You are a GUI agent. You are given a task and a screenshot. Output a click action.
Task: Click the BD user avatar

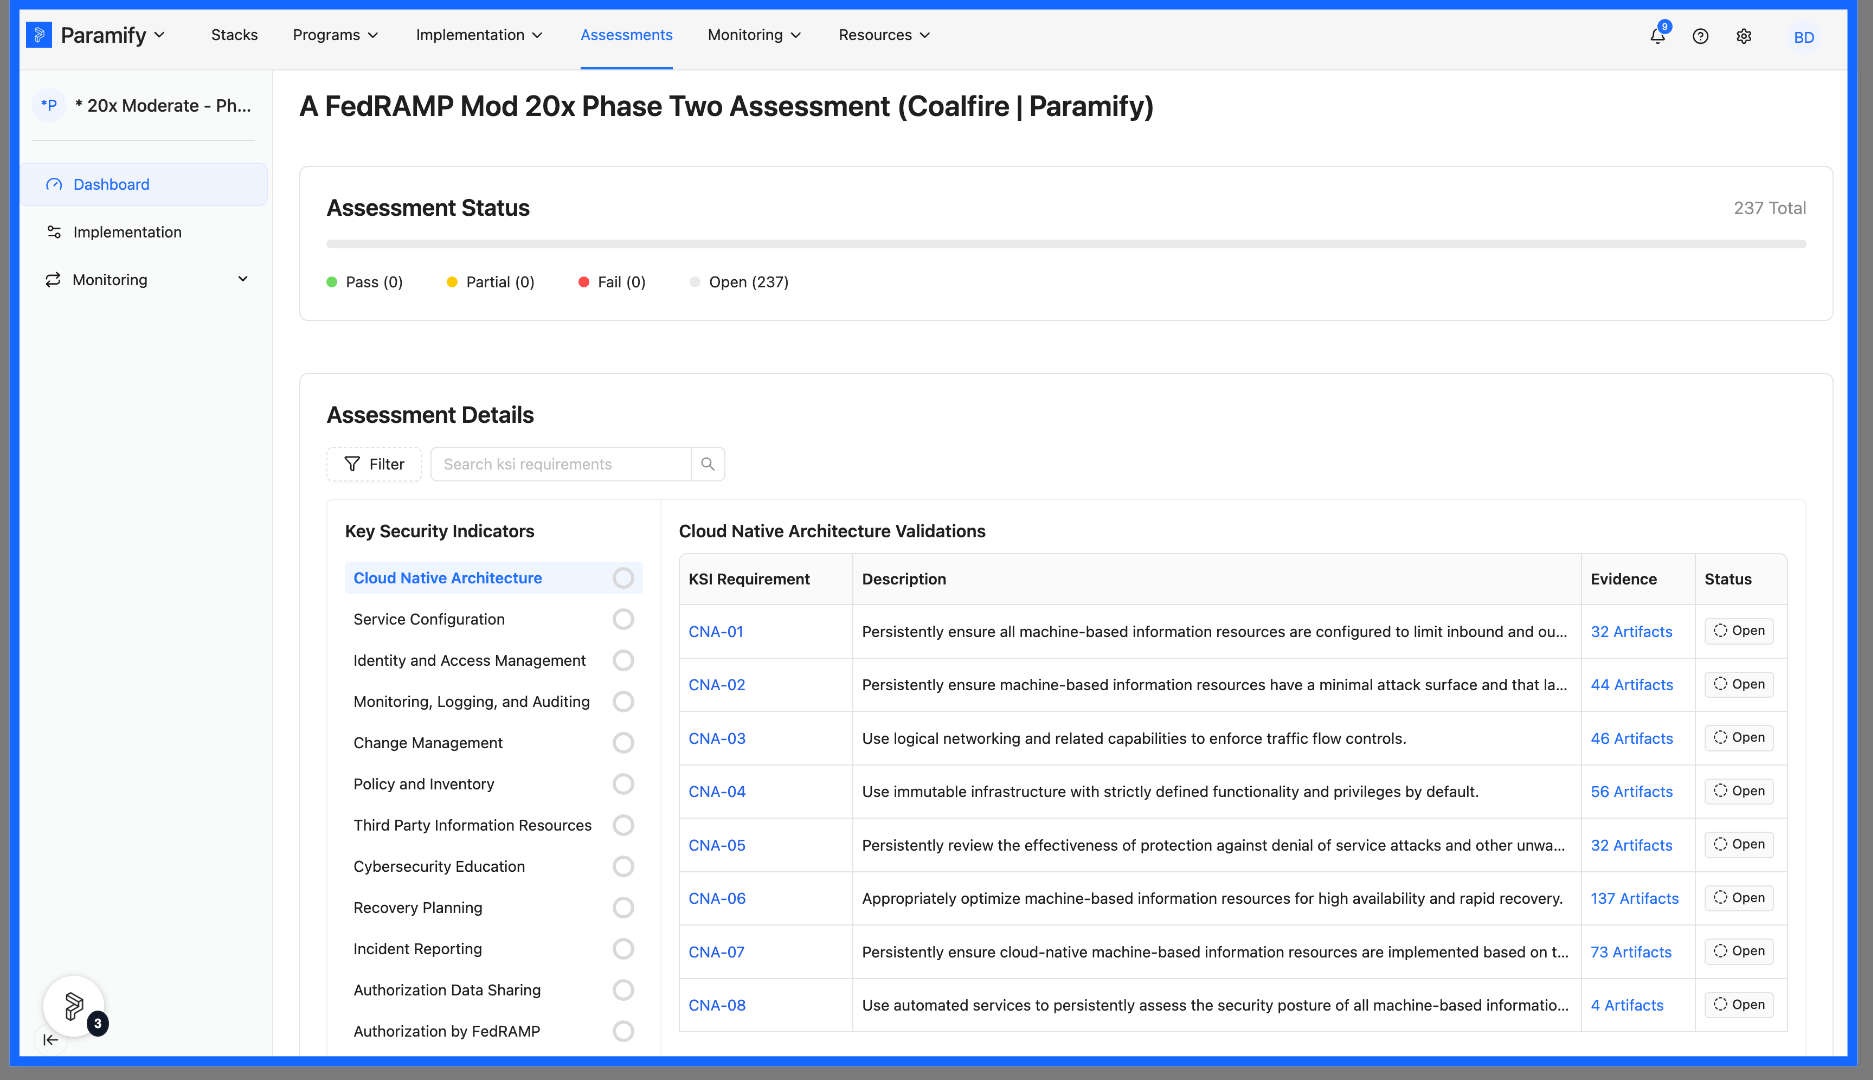[1804, 37]
